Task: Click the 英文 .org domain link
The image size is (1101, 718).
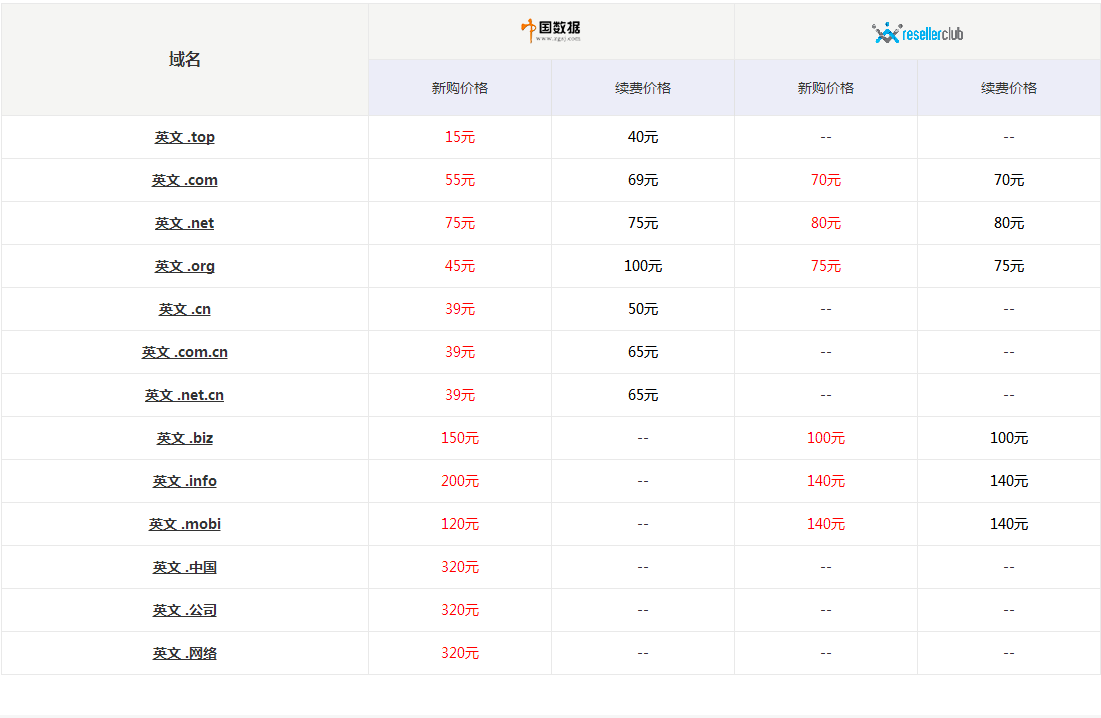Action: pos(184,266)
